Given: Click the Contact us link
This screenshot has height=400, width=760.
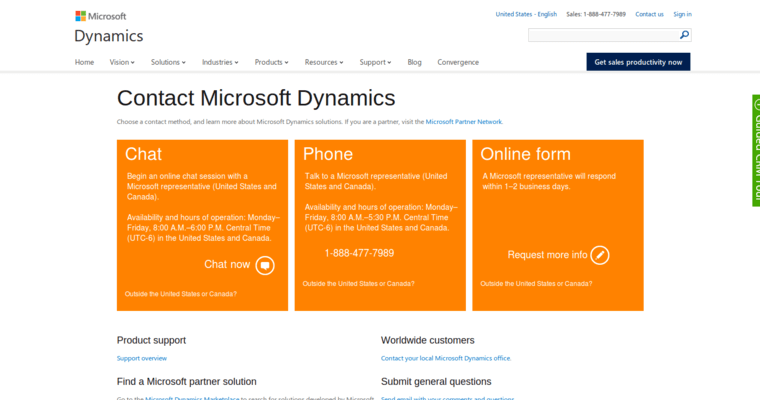Looking at the screenshot, I should (649, 14).
